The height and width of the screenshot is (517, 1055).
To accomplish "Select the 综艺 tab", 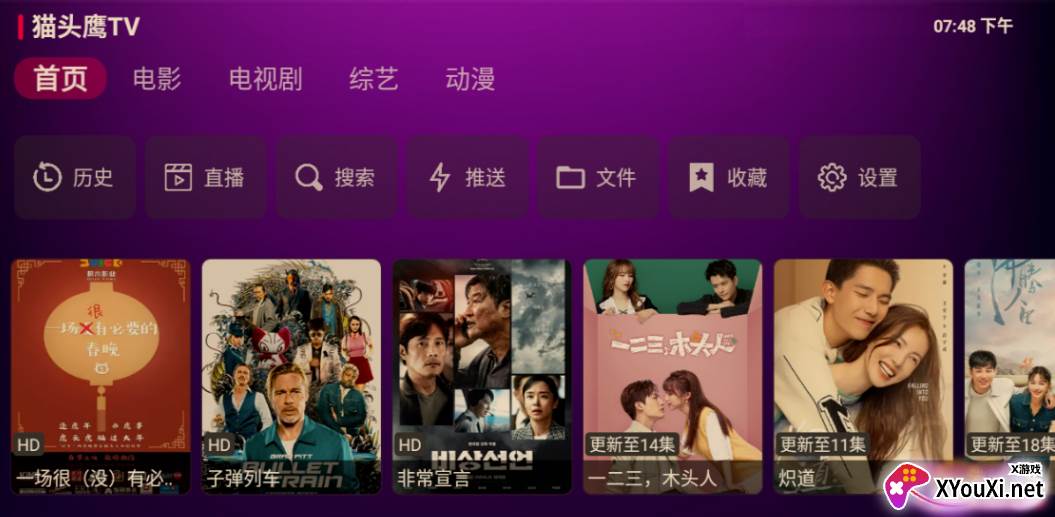I will [x=374, y=79].
